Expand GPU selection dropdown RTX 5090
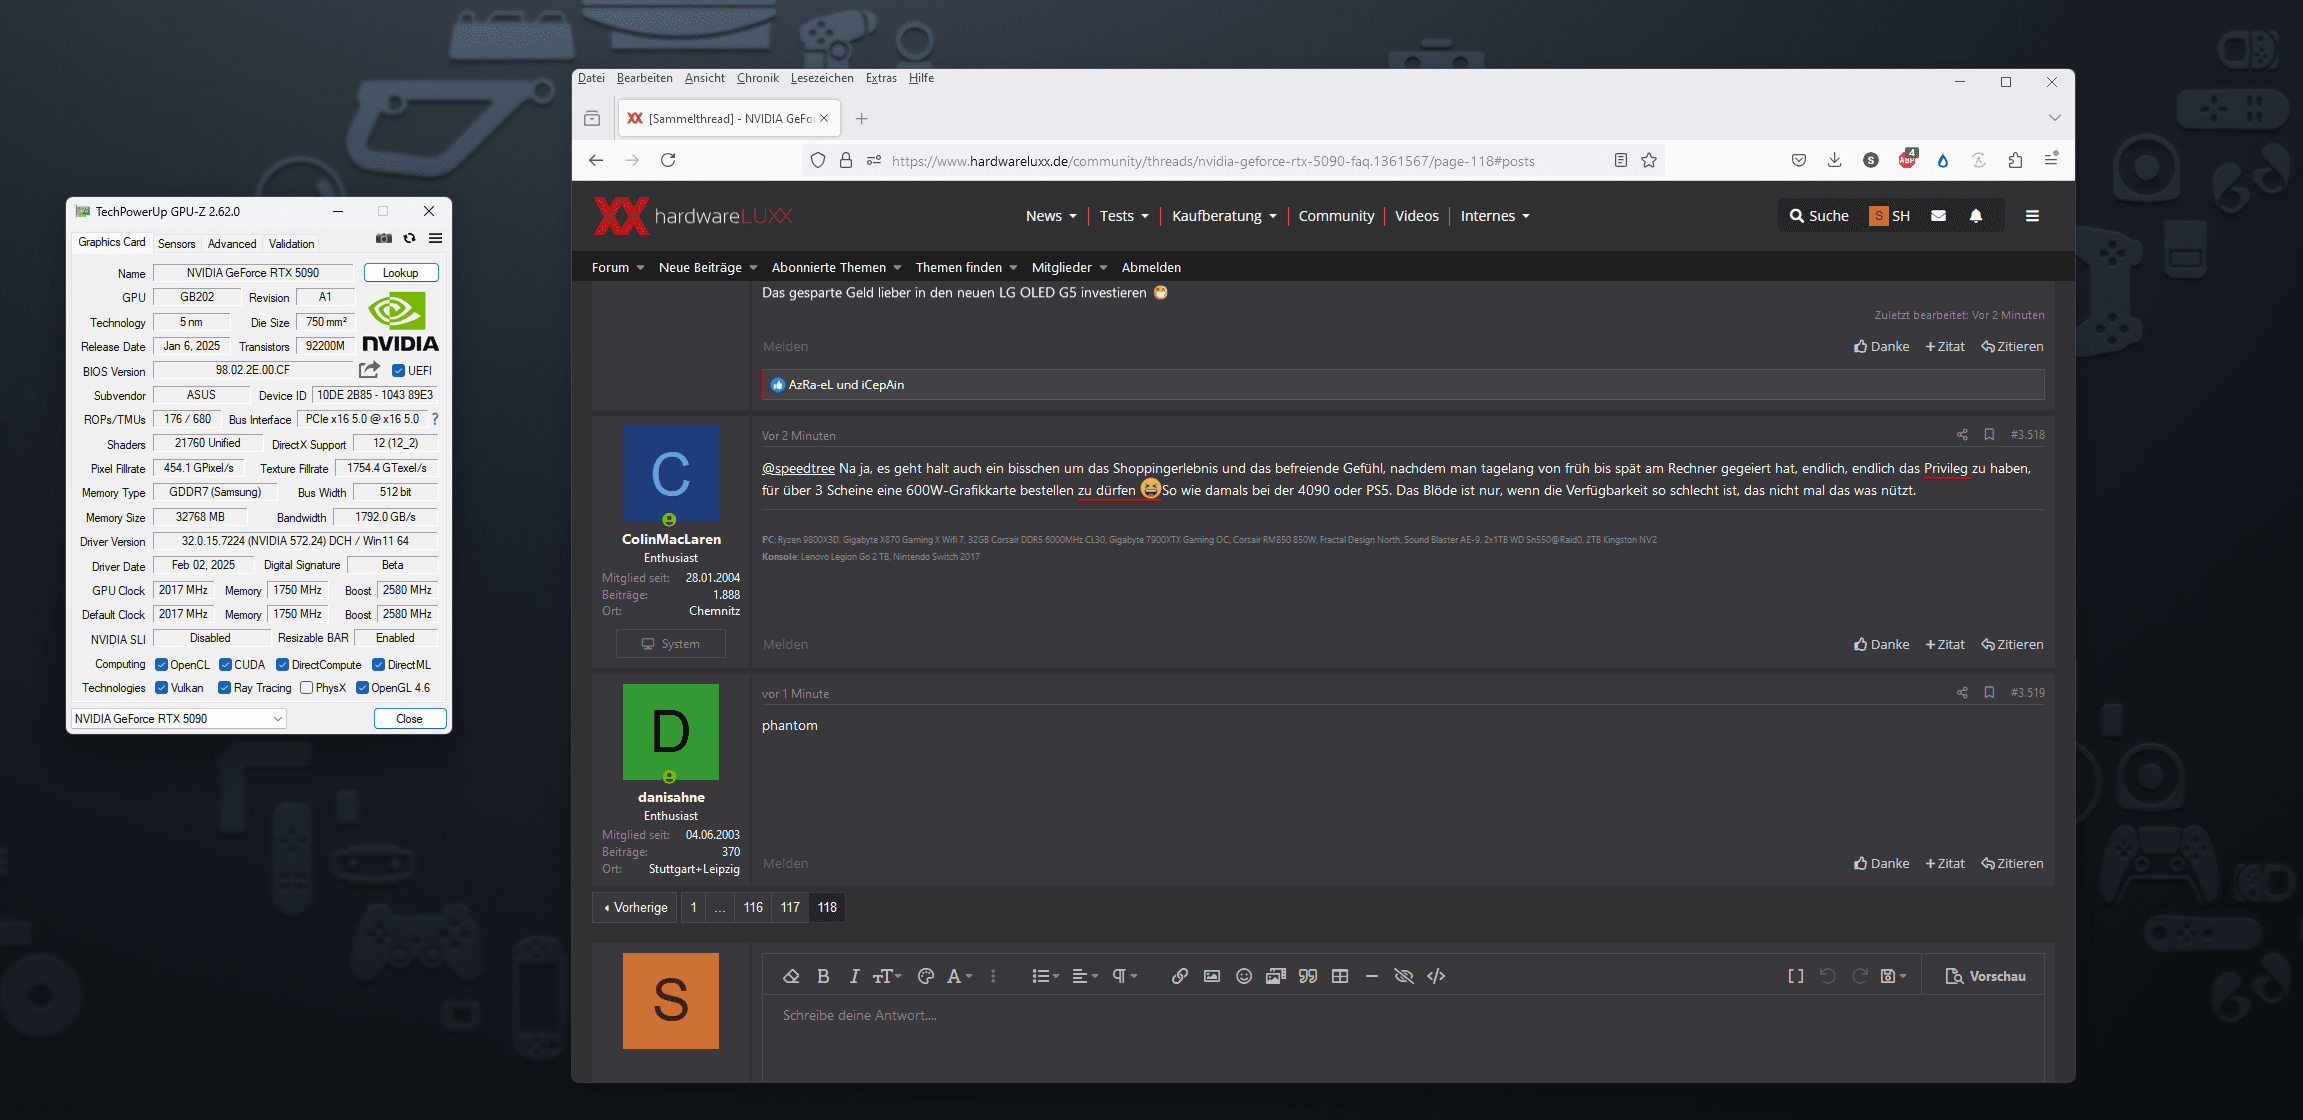This screenshot has height=1120, width=2303. click(278, 719)
